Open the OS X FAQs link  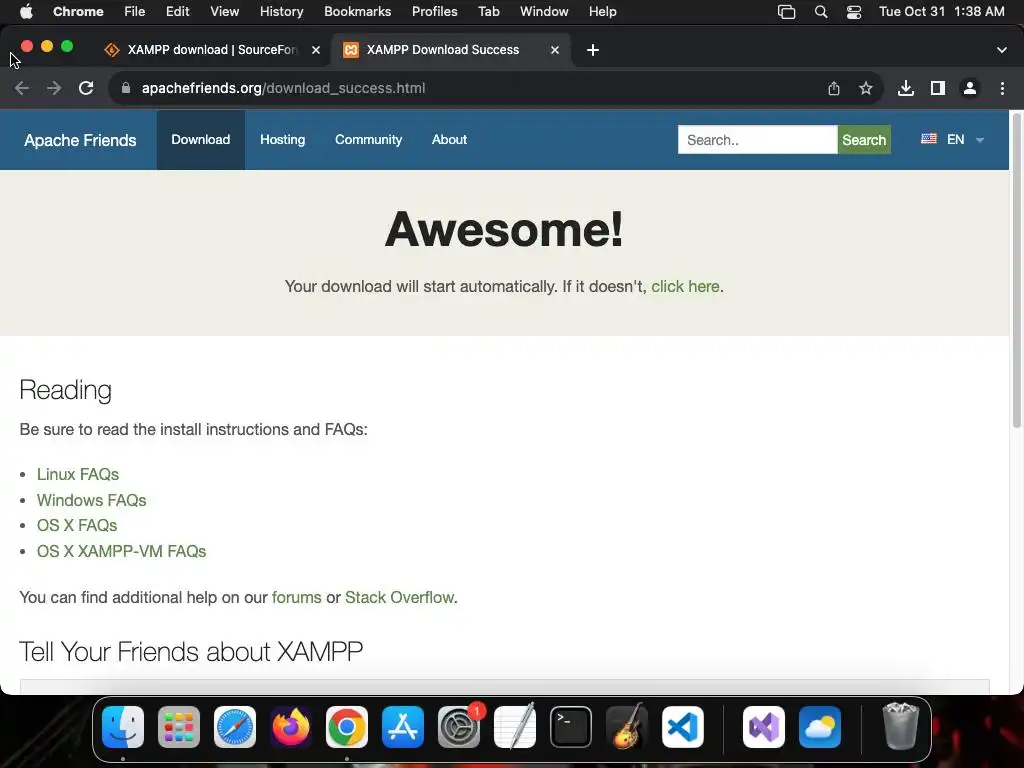point(77,525)
